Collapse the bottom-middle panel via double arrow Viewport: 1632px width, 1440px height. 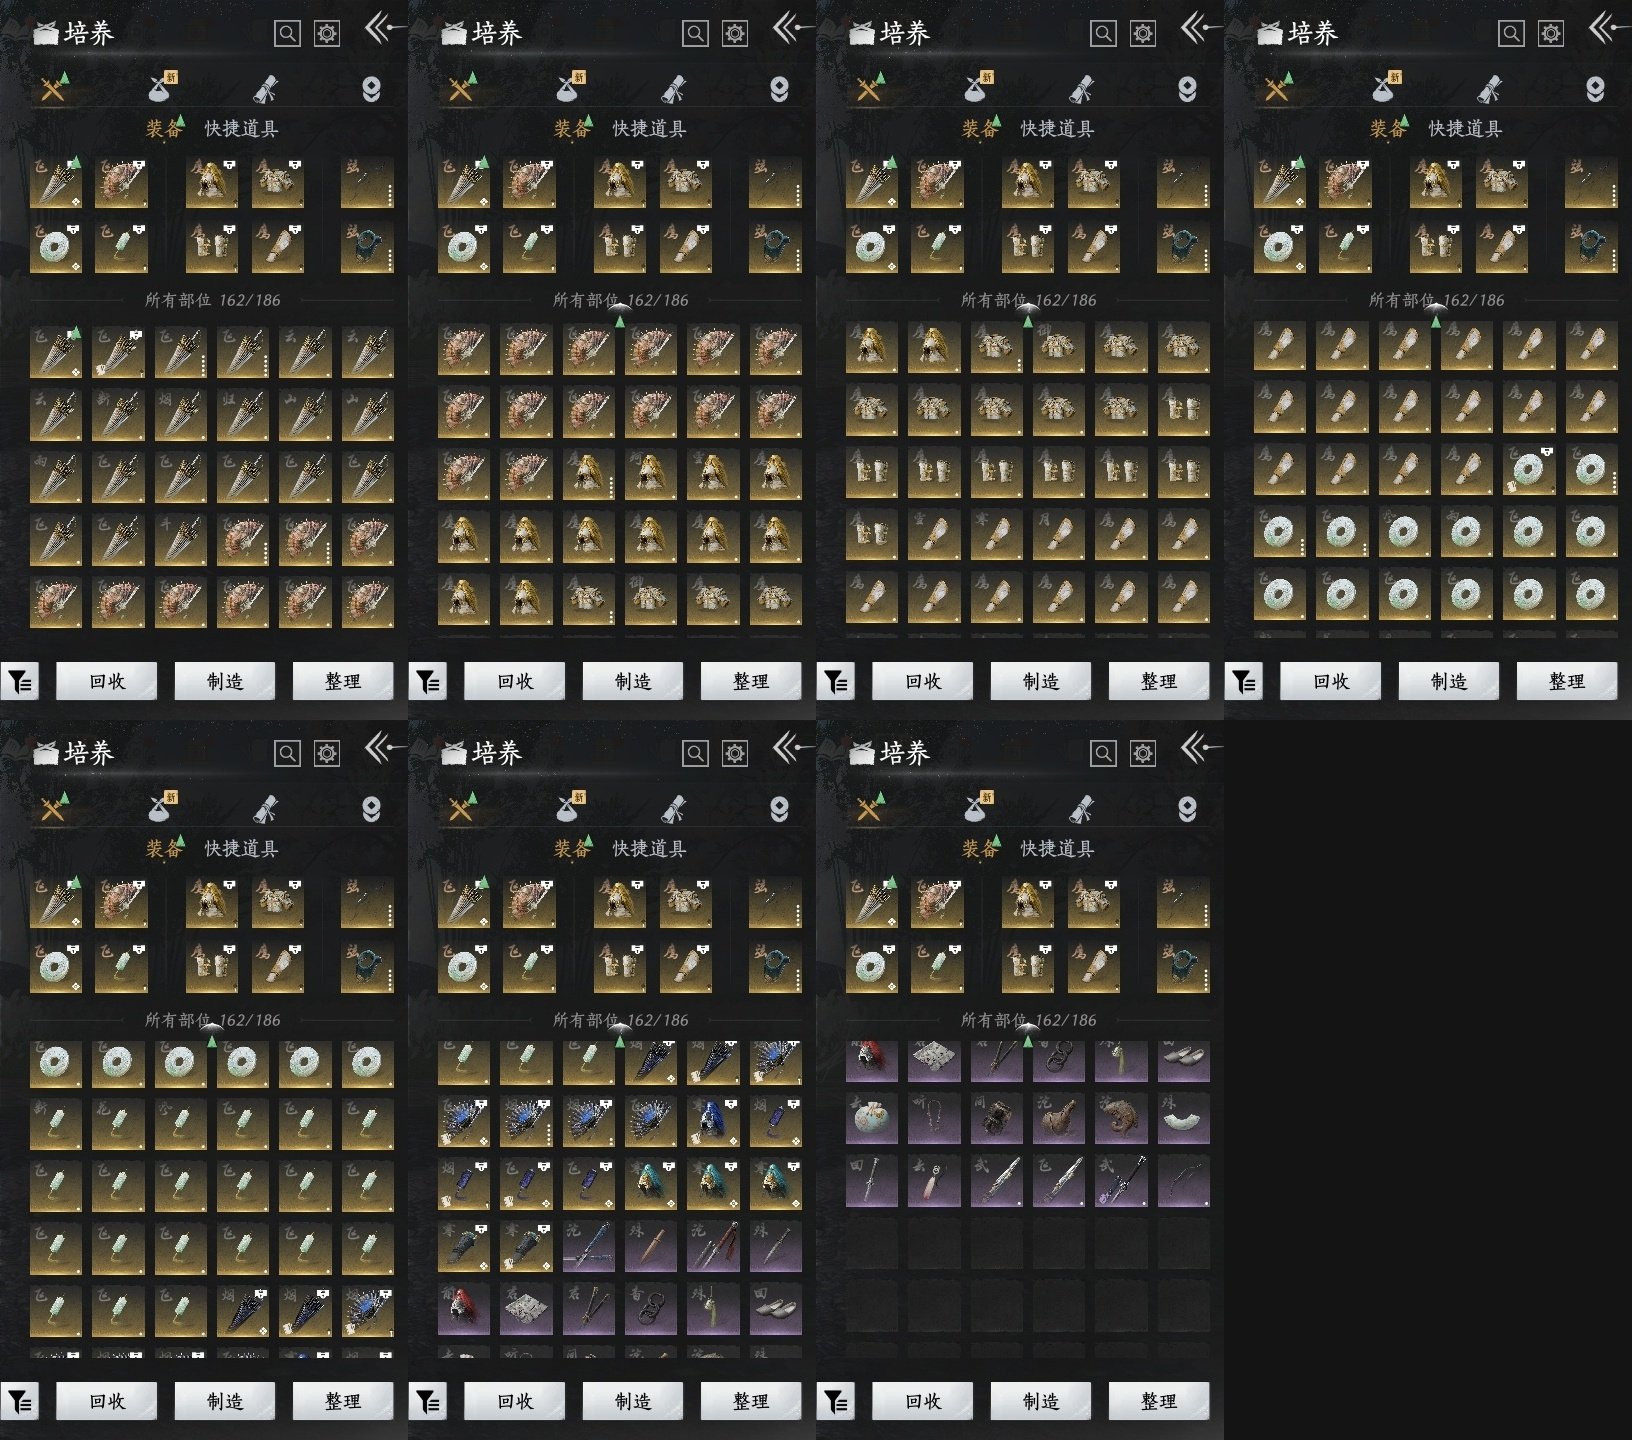point(792,748)
